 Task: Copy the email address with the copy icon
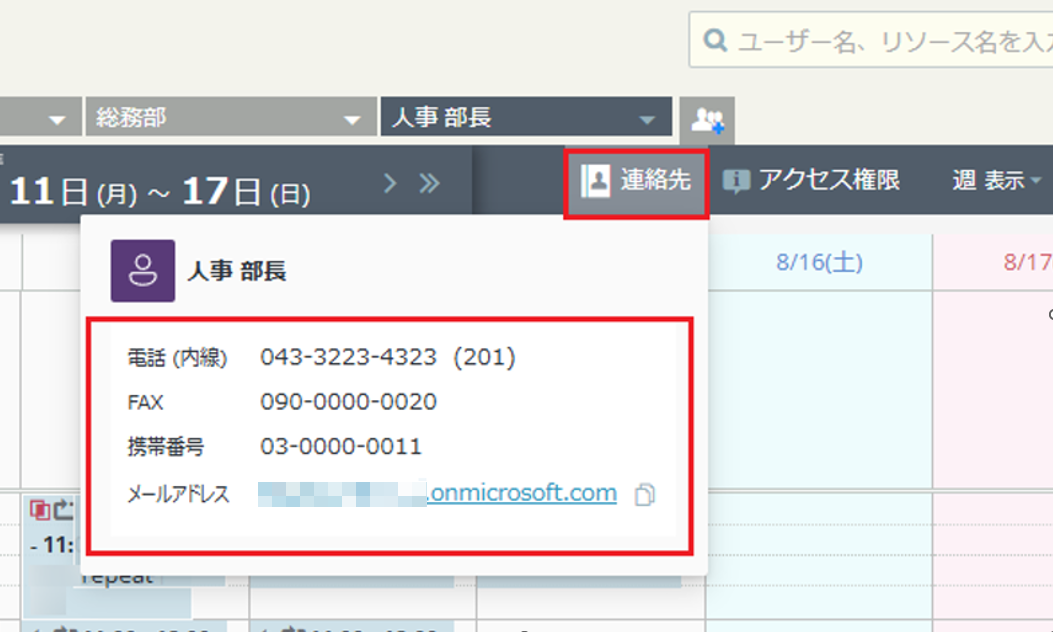click(645, 494)
